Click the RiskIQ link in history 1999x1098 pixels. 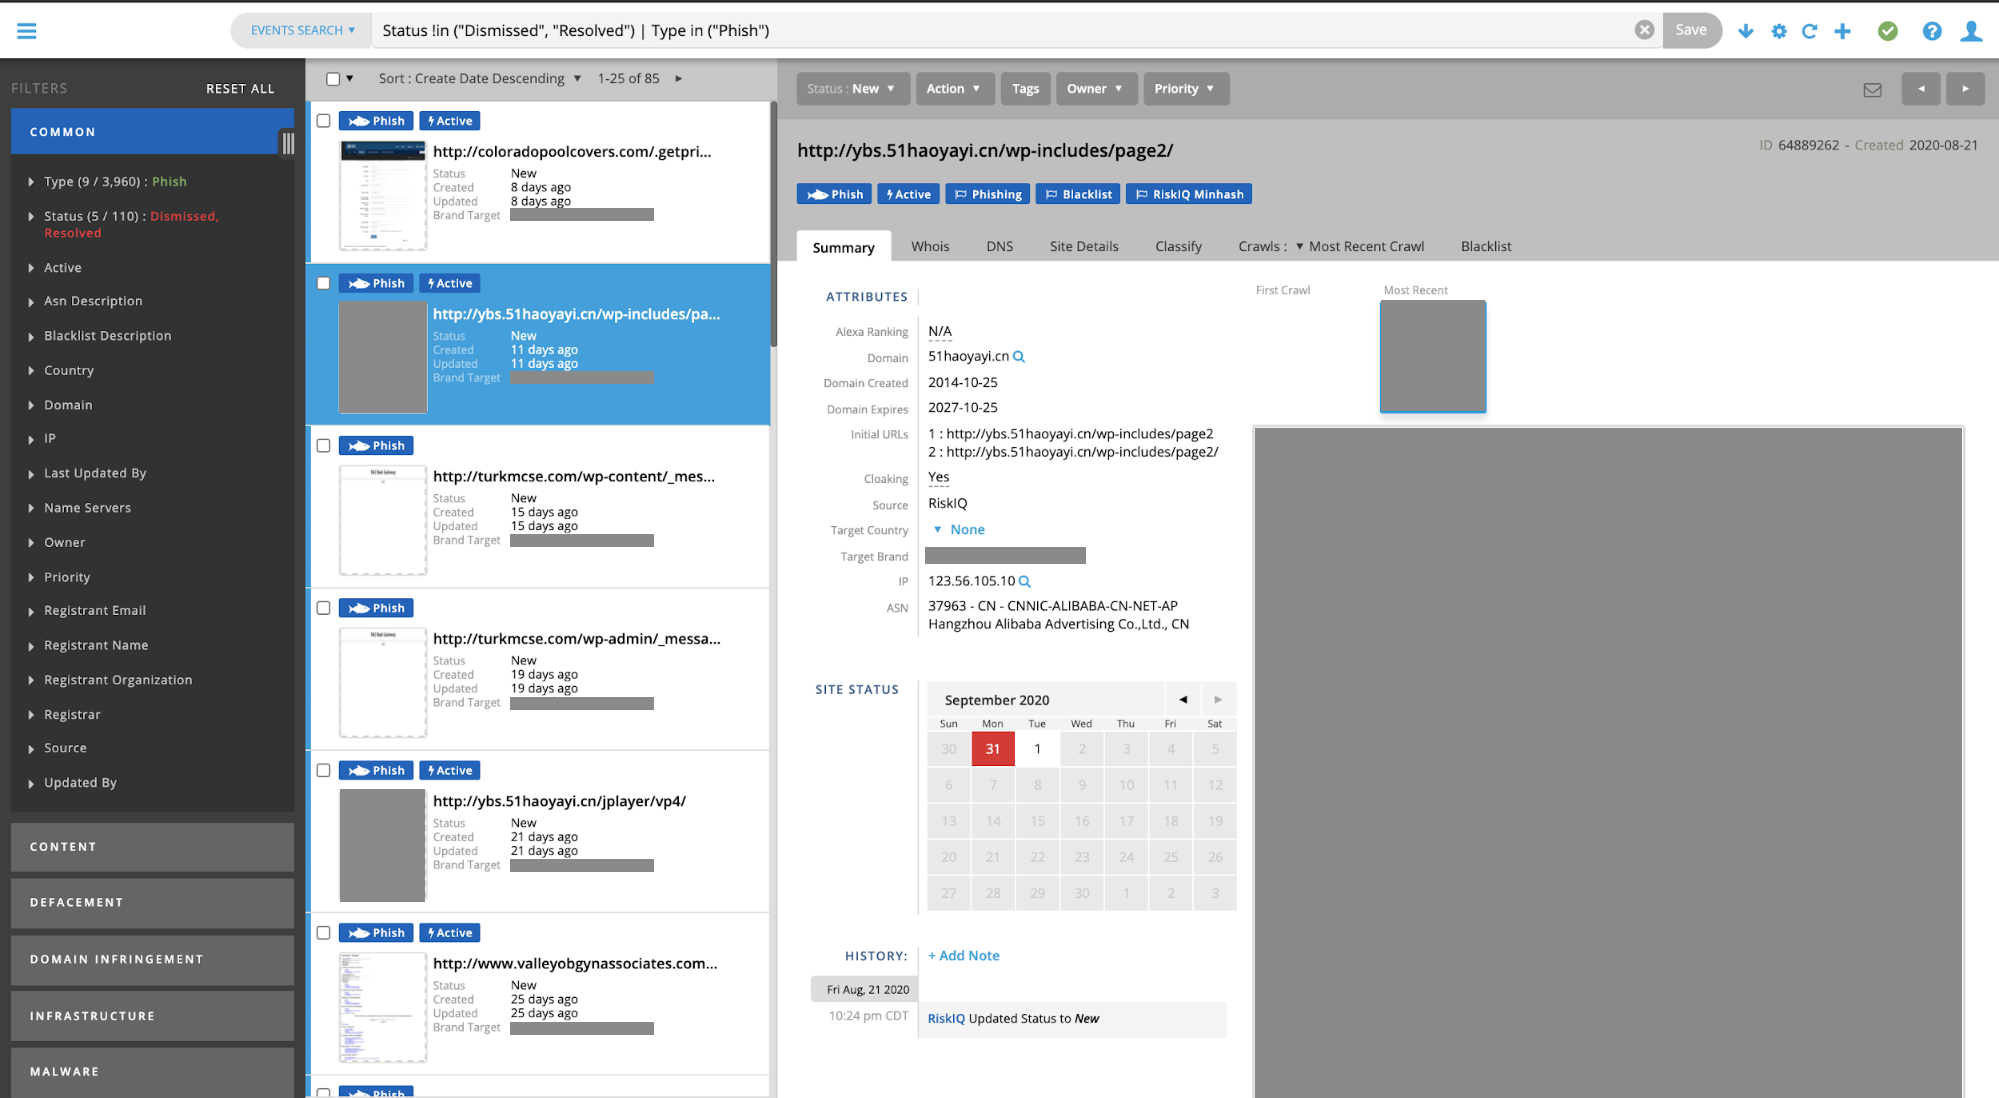pyautogui.click(x=946, y=1019)
